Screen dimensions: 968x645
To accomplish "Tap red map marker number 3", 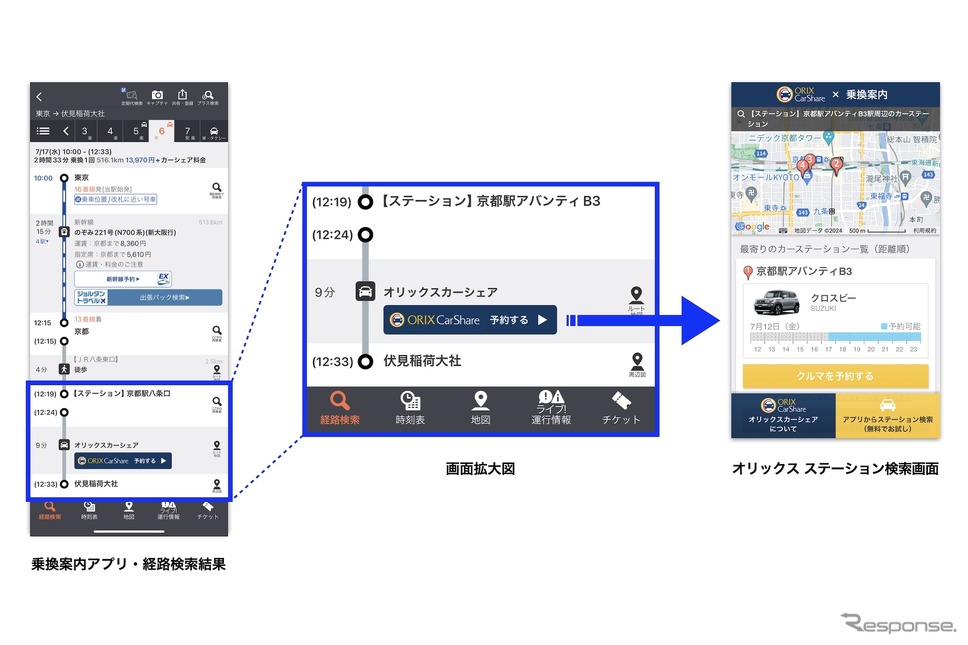I will [x=810, y=160].
